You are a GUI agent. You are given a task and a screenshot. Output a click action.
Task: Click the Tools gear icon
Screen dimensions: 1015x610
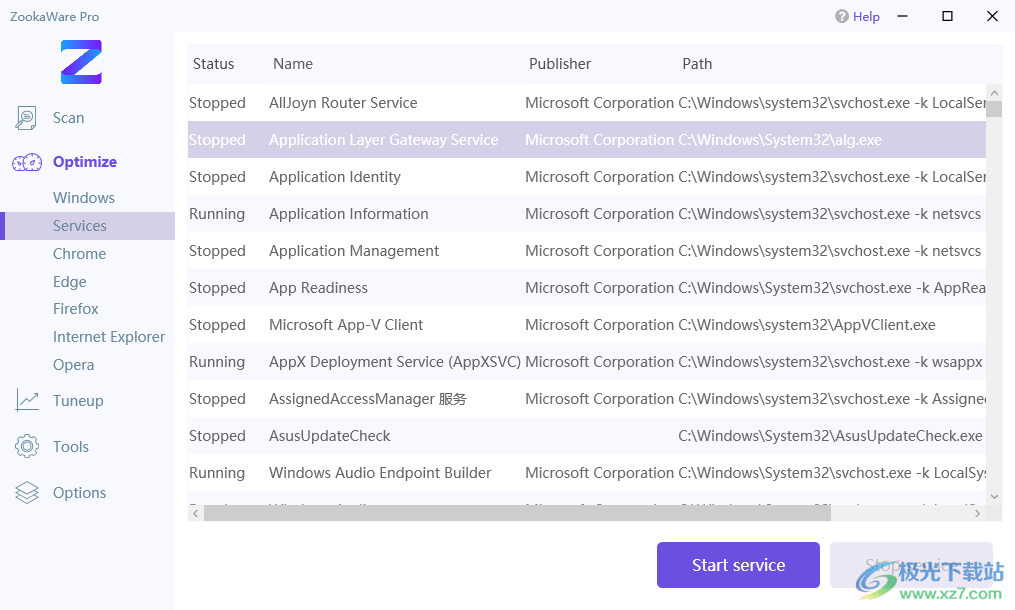pos(27,447)
